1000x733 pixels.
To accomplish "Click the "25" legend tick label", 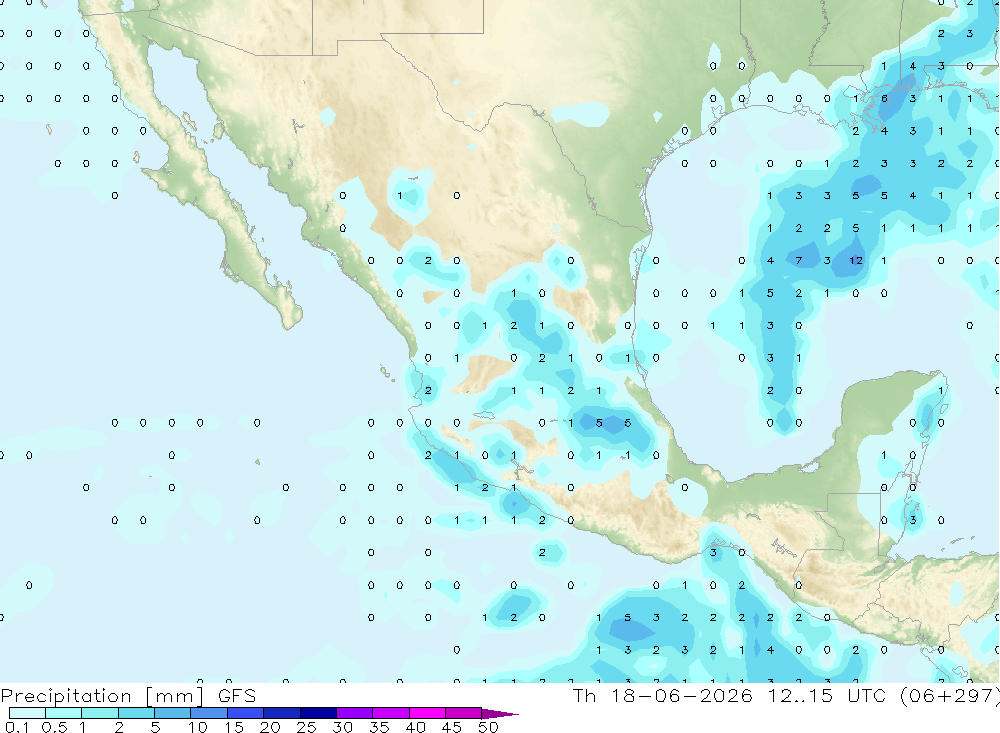I will pos(306,727).
